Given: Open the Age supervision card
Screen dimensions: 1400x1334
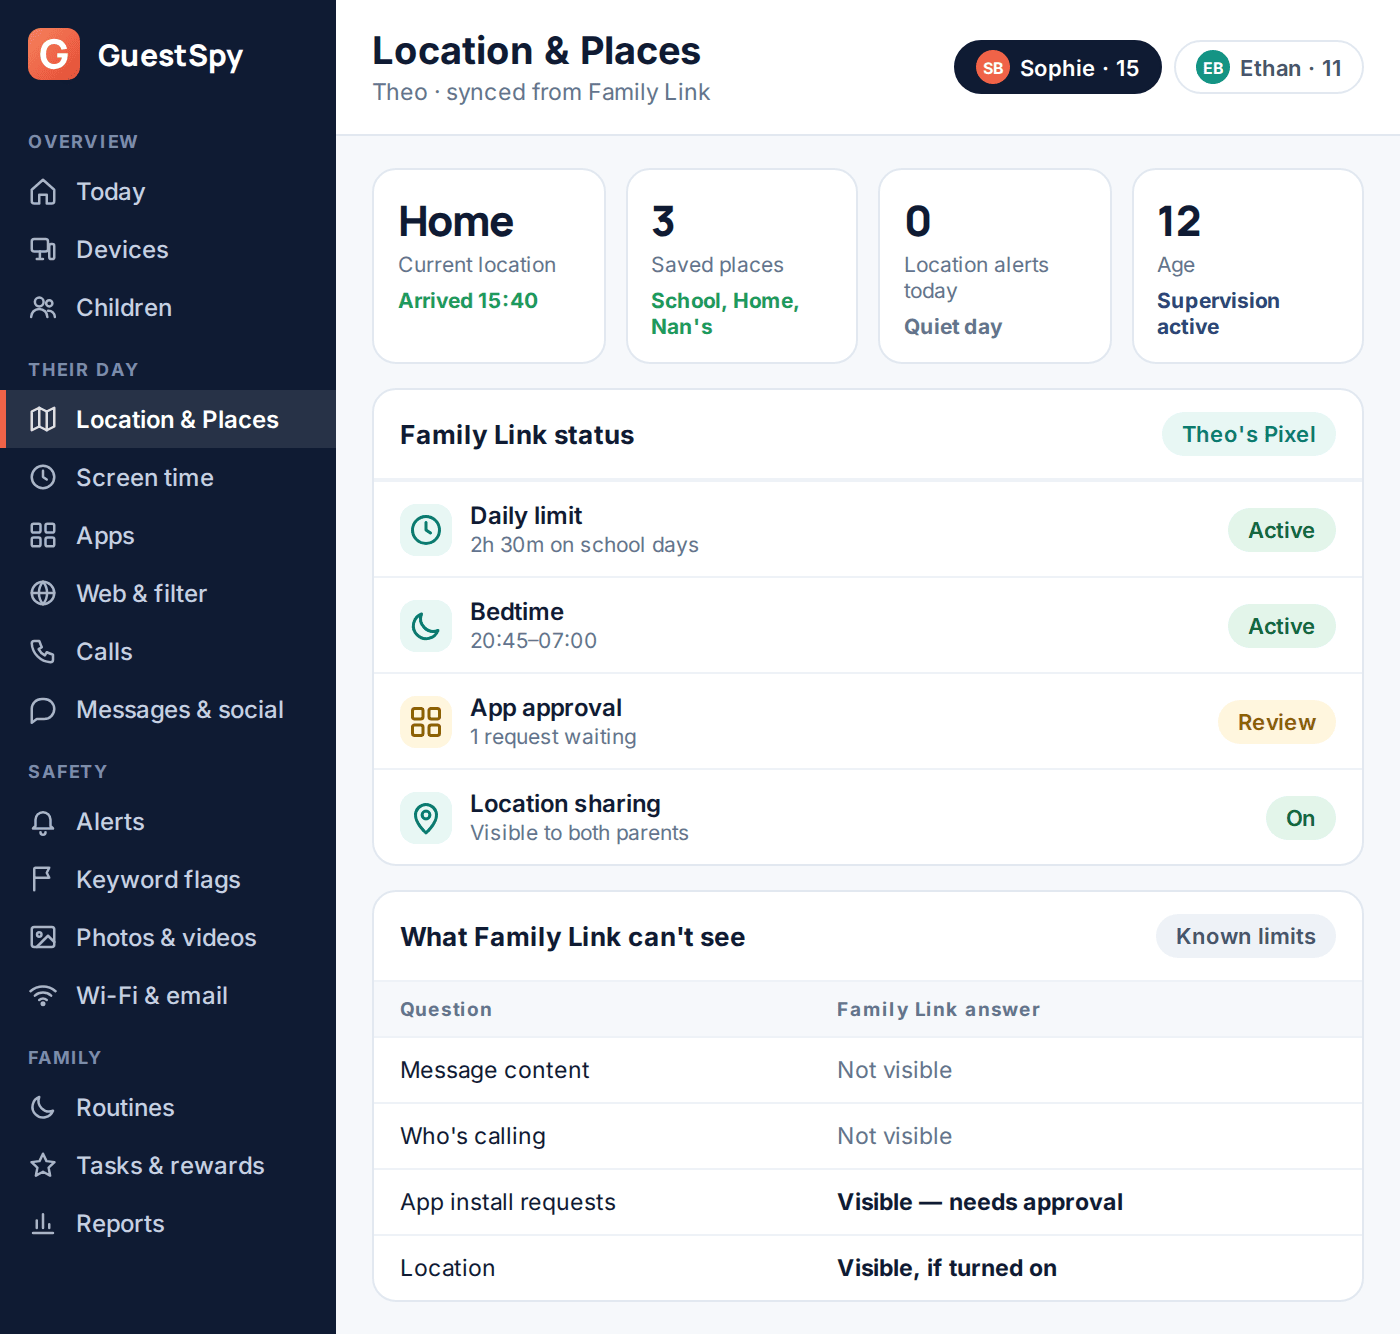Looking at the screenshot, I should click(x=1248, y=266).
